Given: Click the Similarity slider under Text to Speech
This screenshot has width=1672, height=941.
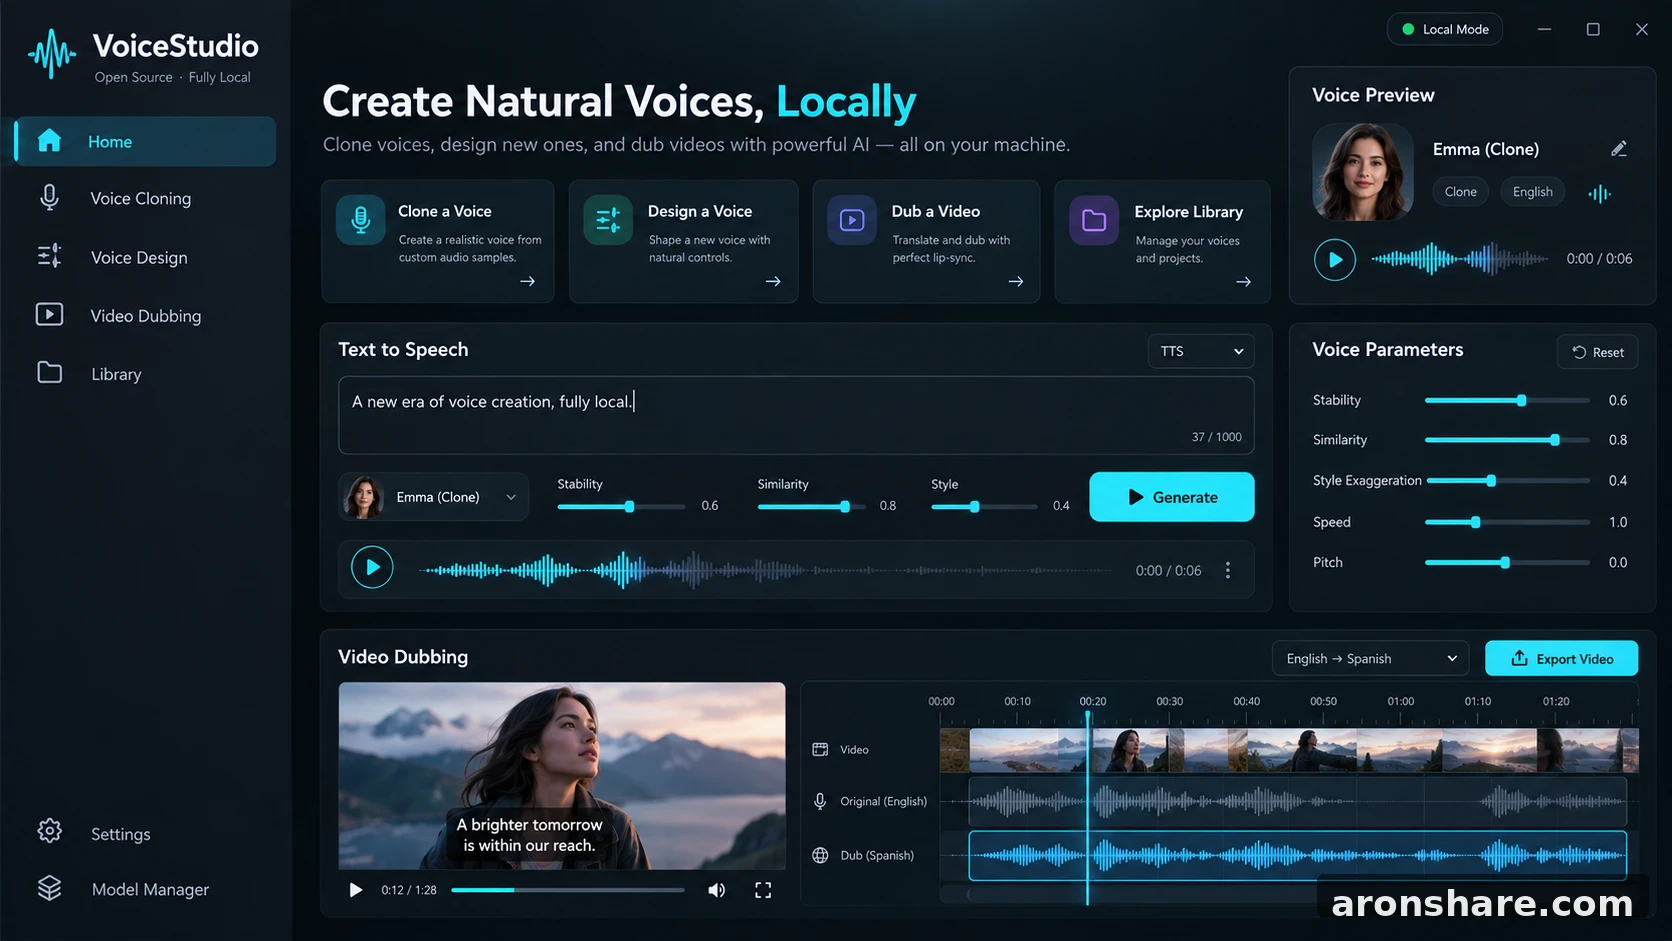Looking at the screenshot, I should point(811,506).
